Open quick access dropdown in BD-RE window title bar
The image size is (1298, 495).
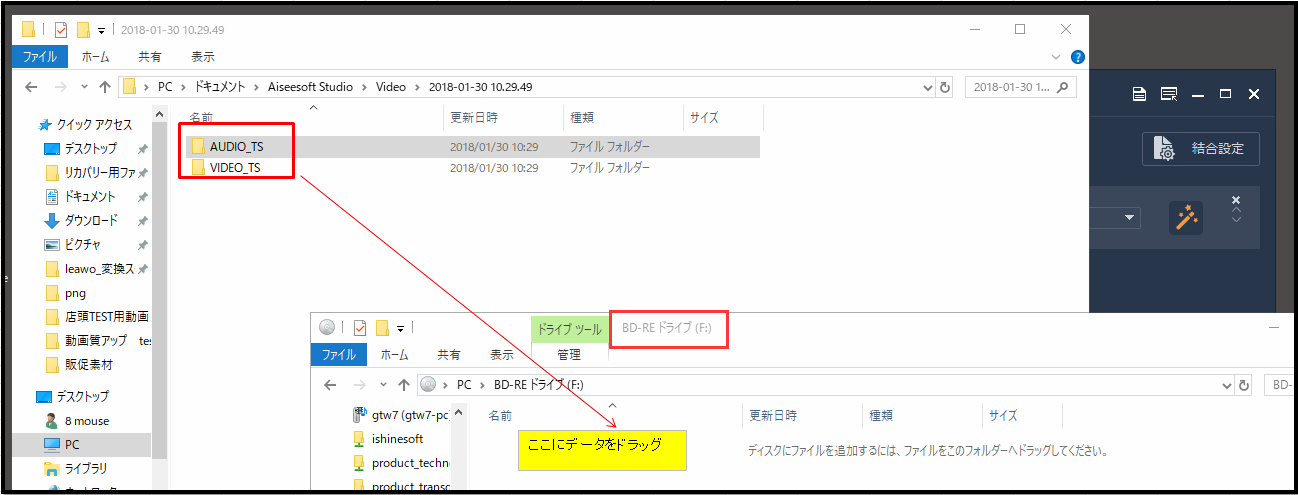402,328
